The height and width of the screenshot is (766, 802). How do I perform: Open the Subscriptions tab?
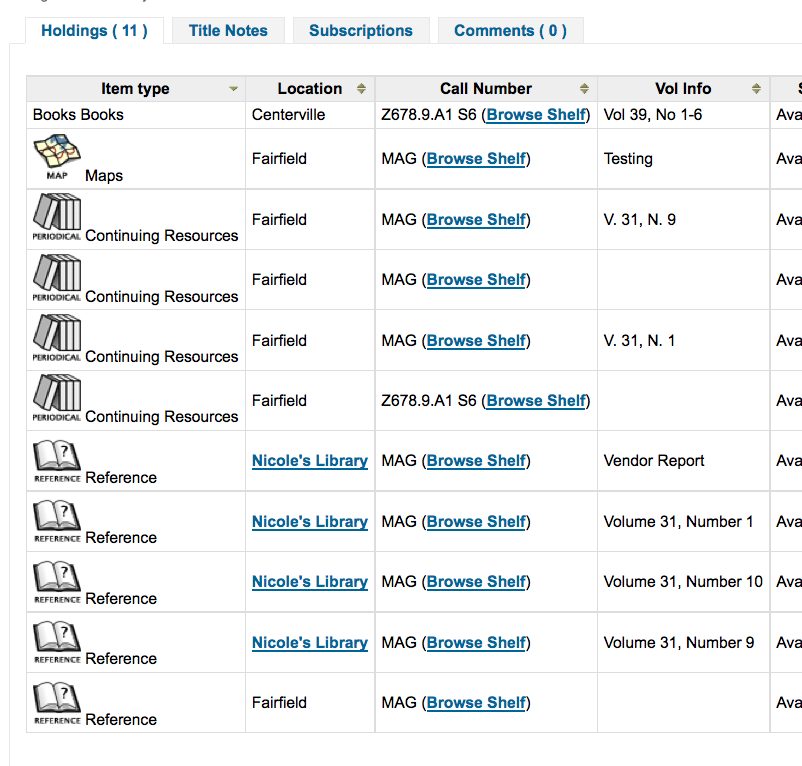click(361, 31)
